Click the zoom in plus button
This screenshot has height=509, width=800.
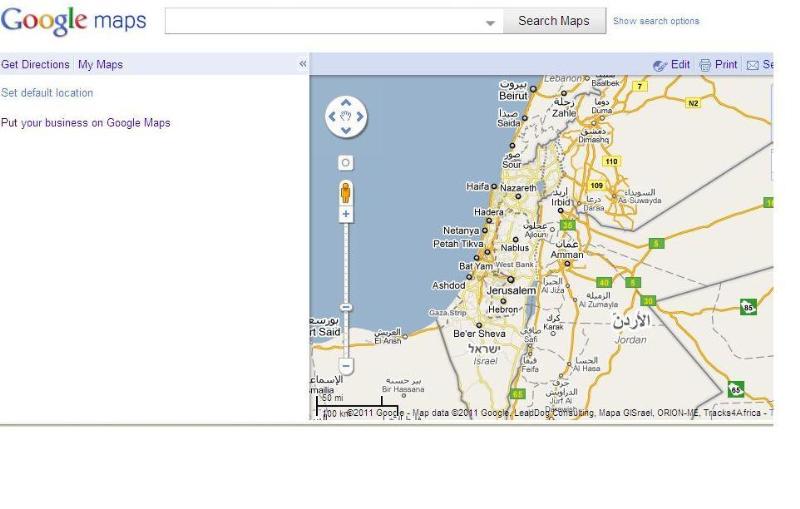click(346, 215)
